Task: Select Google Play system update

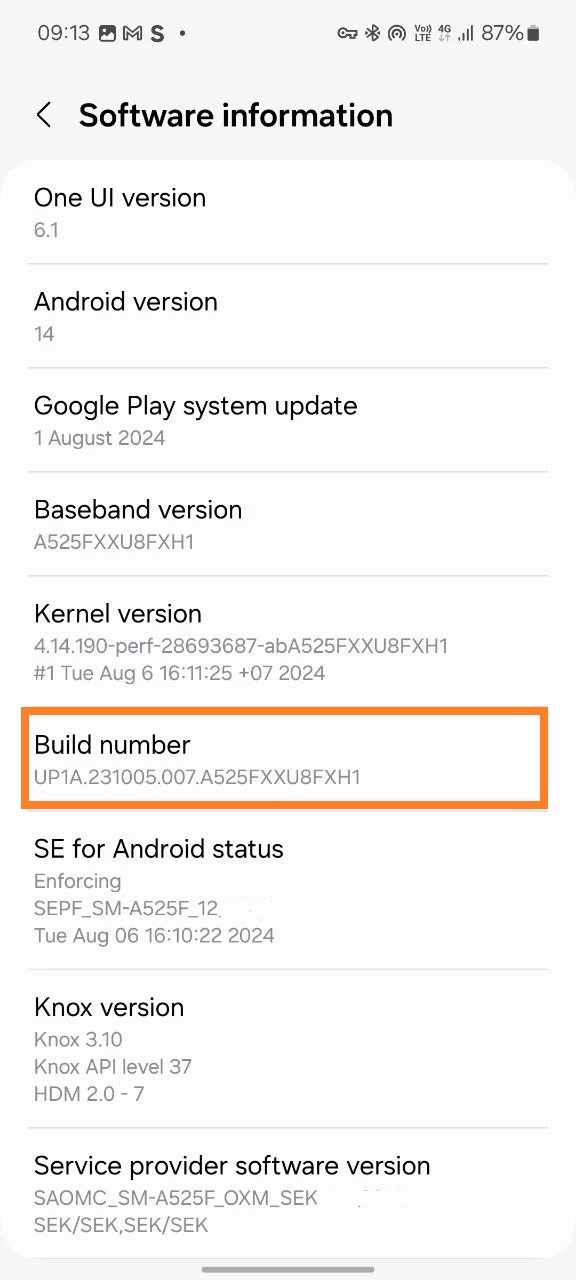Action: pyautogui.click(x=288, y=420)
